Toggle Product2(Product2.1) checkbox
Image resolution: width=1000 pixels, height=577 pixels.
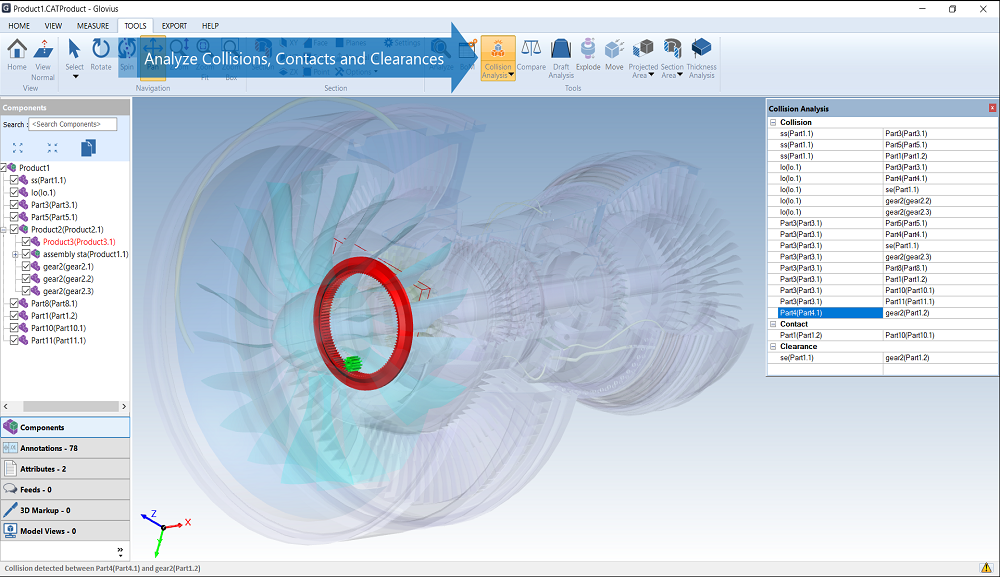[x=14, y=229]
